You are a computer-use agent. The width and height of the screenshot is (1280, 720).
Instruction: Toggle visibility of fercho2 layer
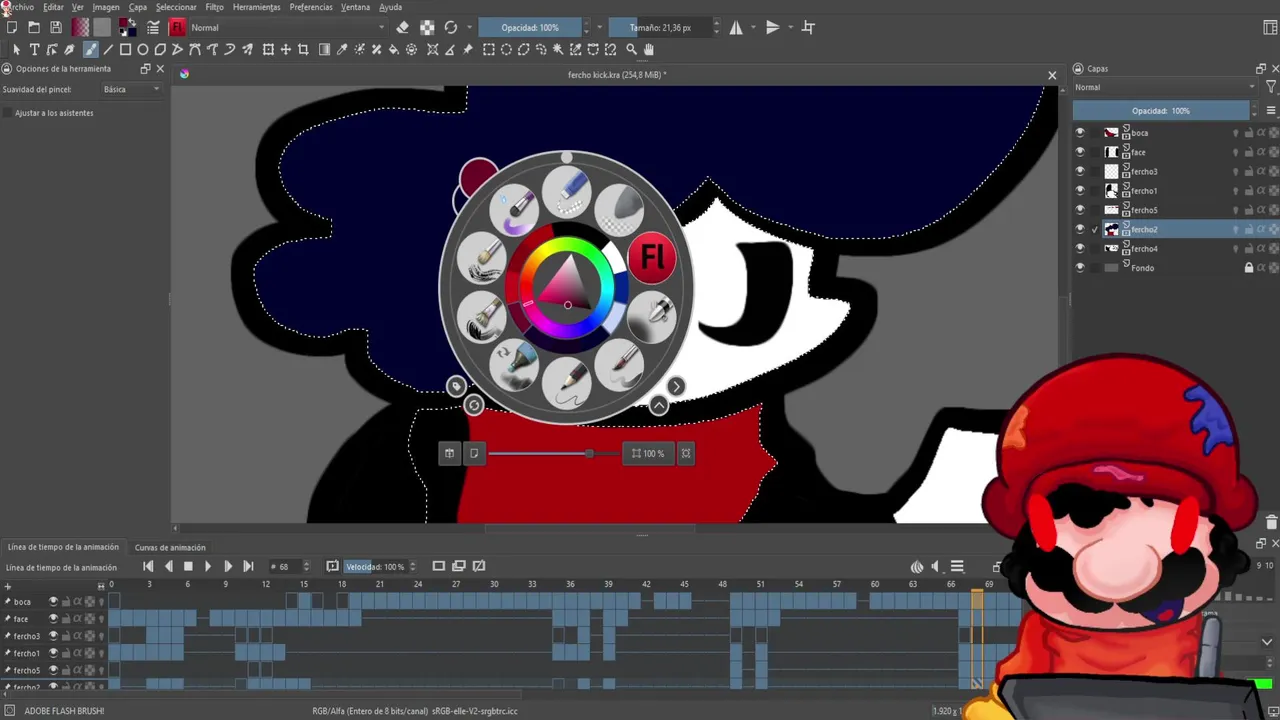pos(1079,229)
